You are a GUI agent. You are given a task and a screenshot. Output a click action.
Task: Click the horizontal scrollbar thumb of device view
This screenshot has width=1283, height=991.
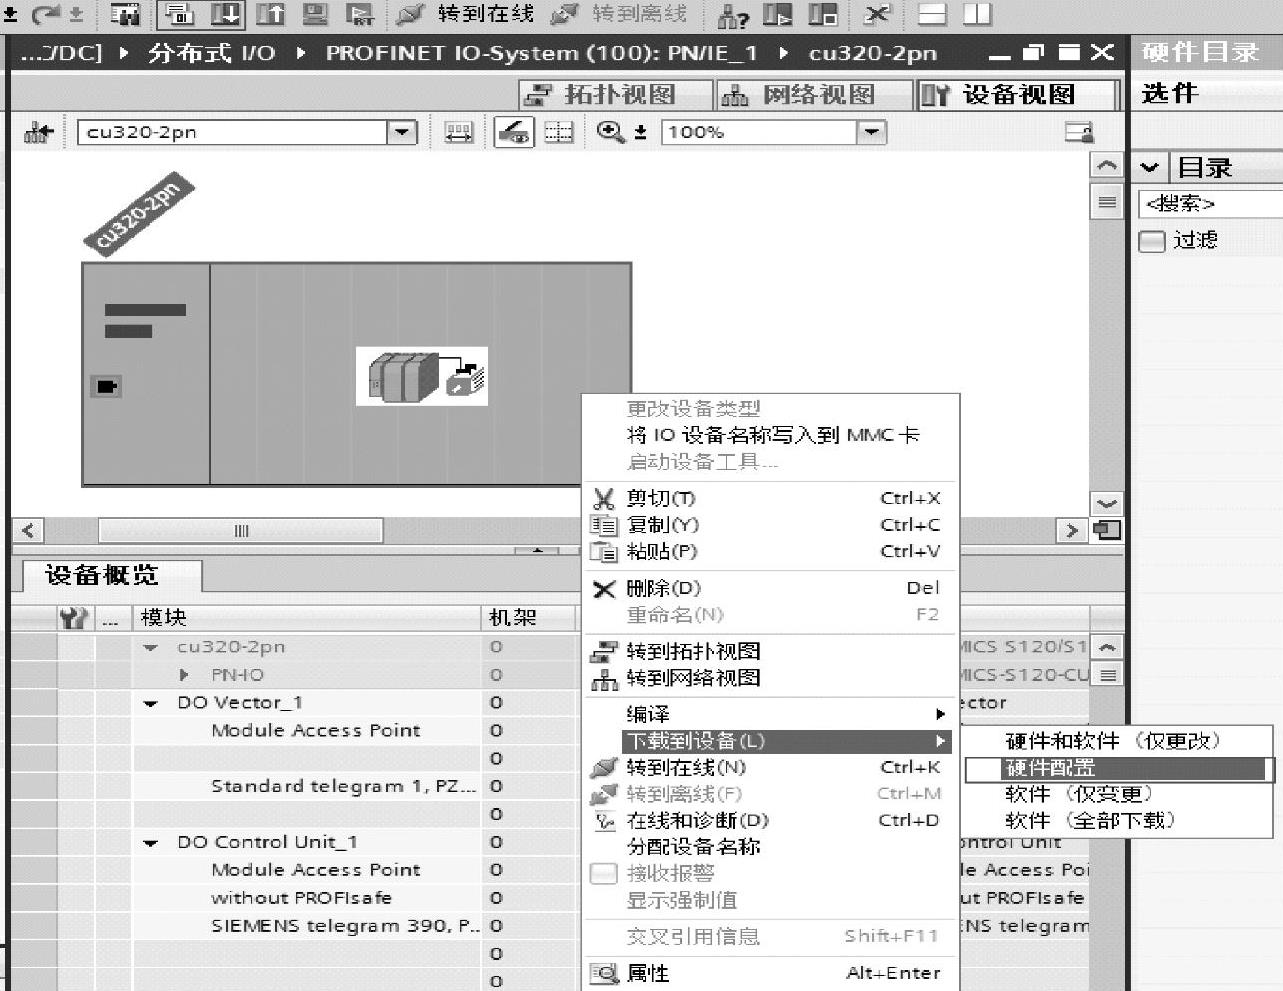pyautogui.click(x=240, y=530)
